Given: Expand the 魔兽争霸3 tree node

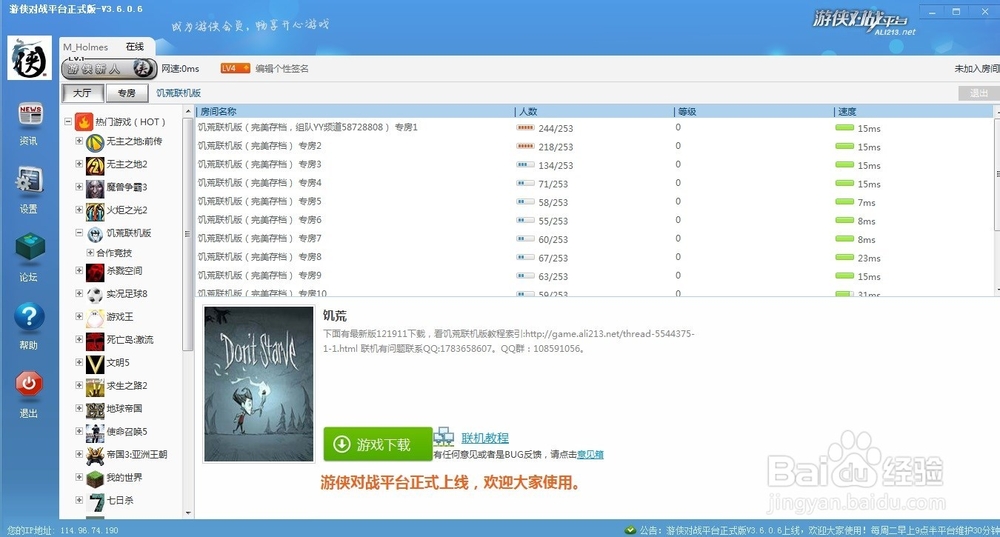Looking at the screenshot, I should tap(79, 187).
